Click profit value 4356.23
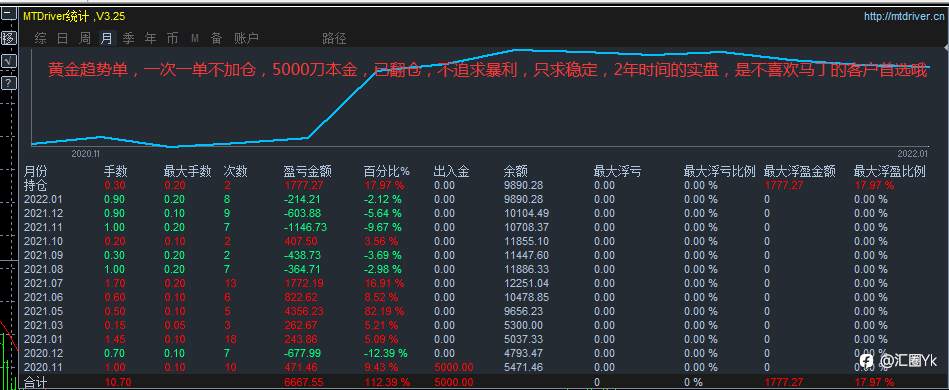Viewport: 949px width, 390px height. [x=303, y=311]
